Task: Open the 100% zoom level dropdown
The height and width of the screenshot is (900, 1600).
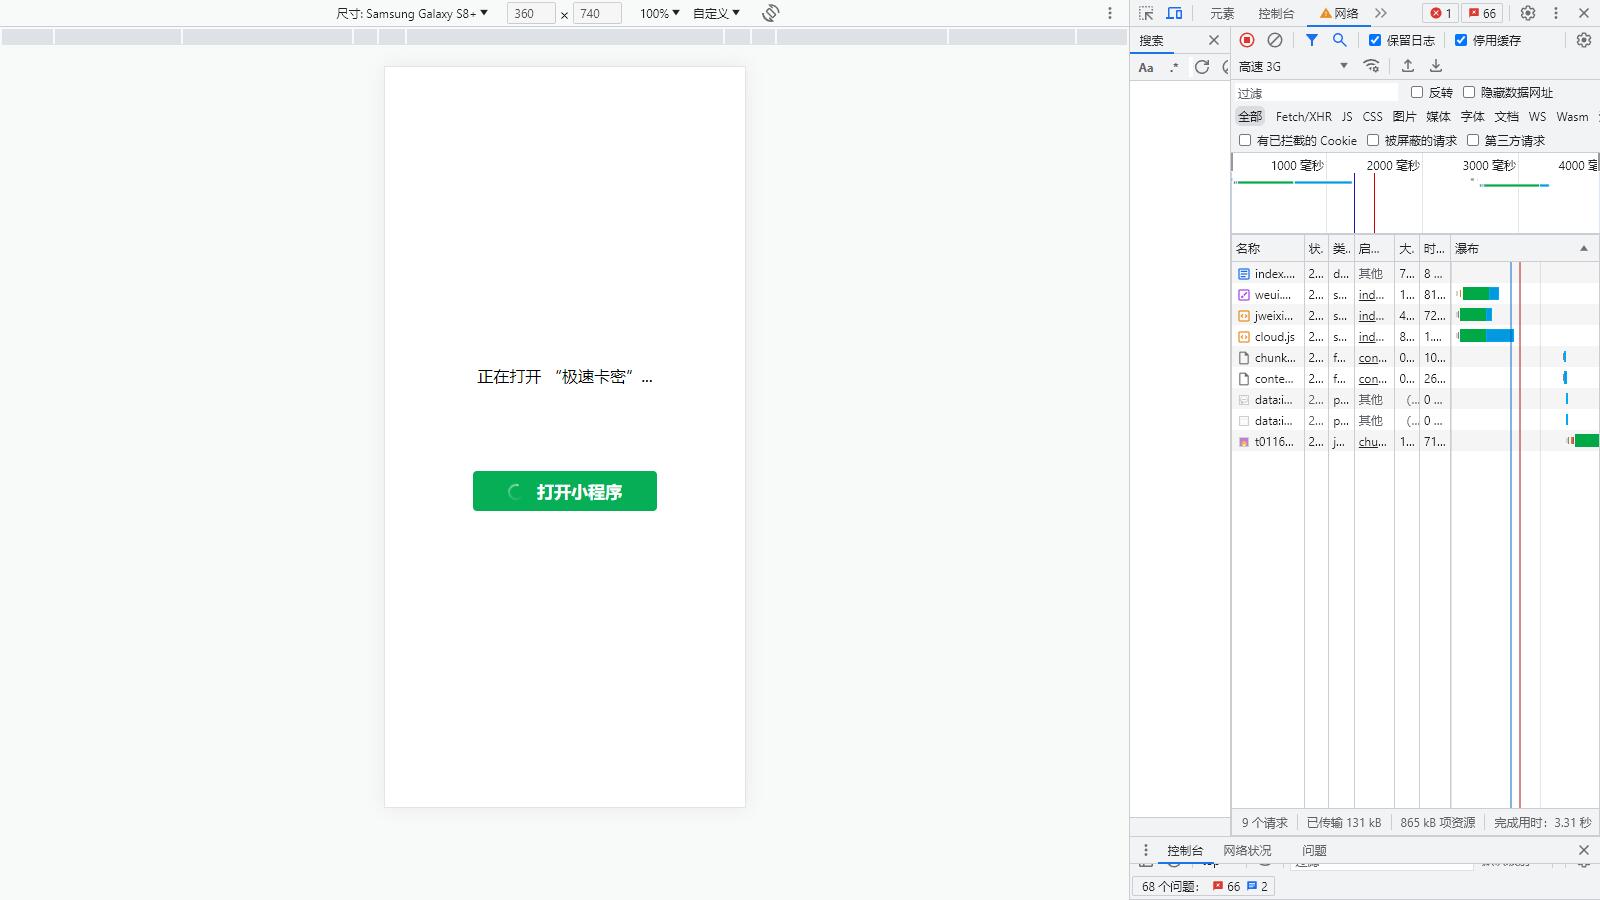Action: pyautogui.click(x=658, y=13)
